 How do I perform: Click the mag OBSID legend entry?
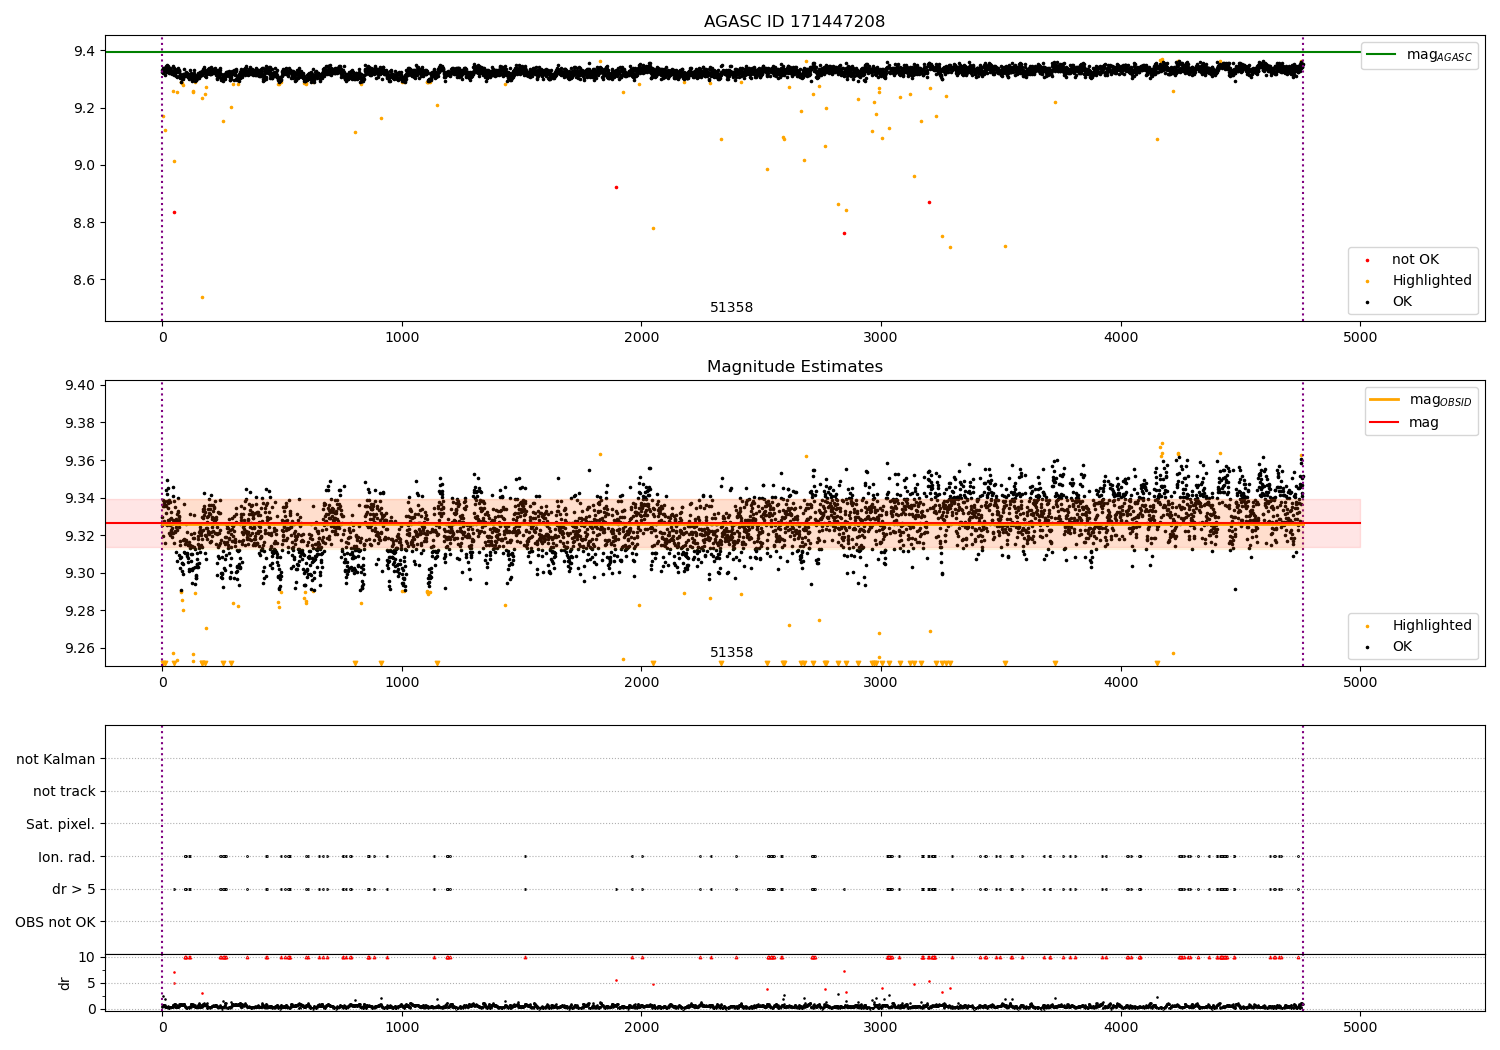coord(1419,400)
